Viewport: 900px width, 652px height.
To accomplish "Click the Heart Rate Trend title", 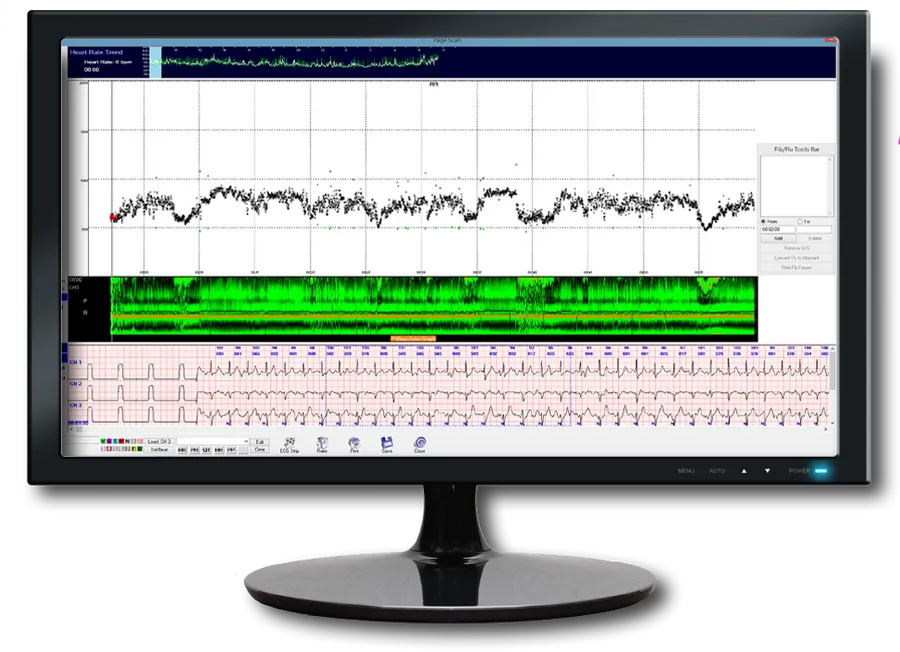I will pos(96,52).
